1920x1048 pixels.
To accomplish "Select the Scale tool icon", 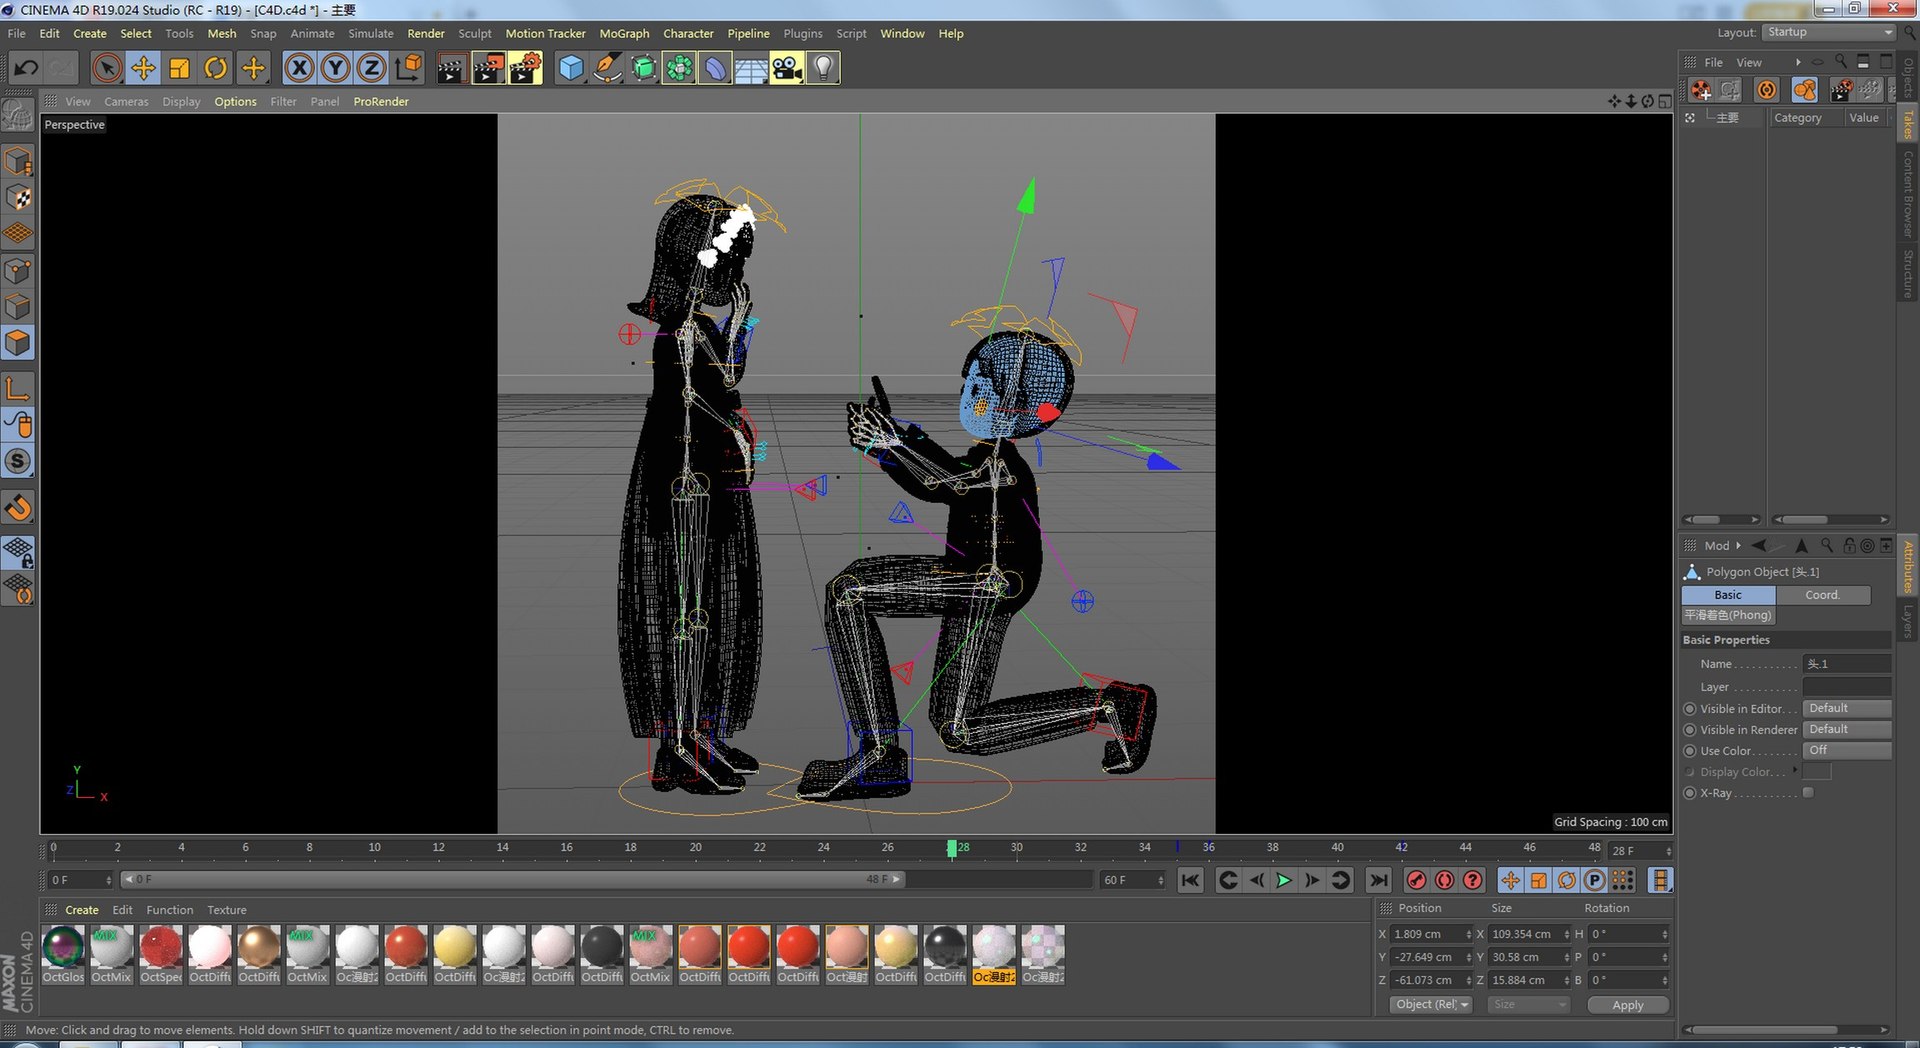I will (179, 68).
